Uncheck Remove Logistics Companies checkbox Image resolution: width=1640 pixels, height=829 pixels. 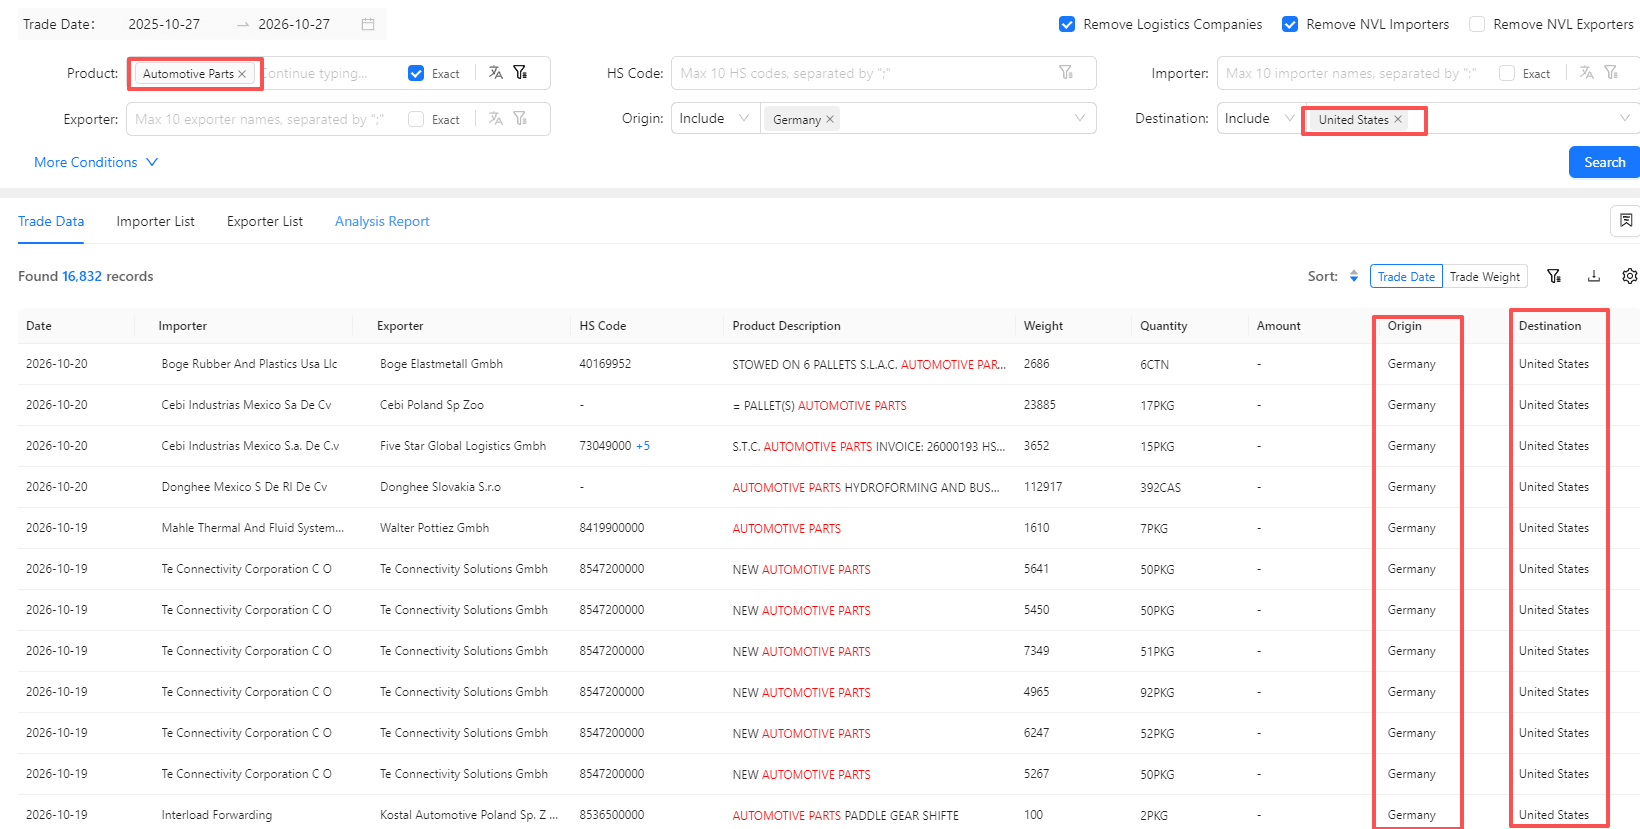[1067, 24]
